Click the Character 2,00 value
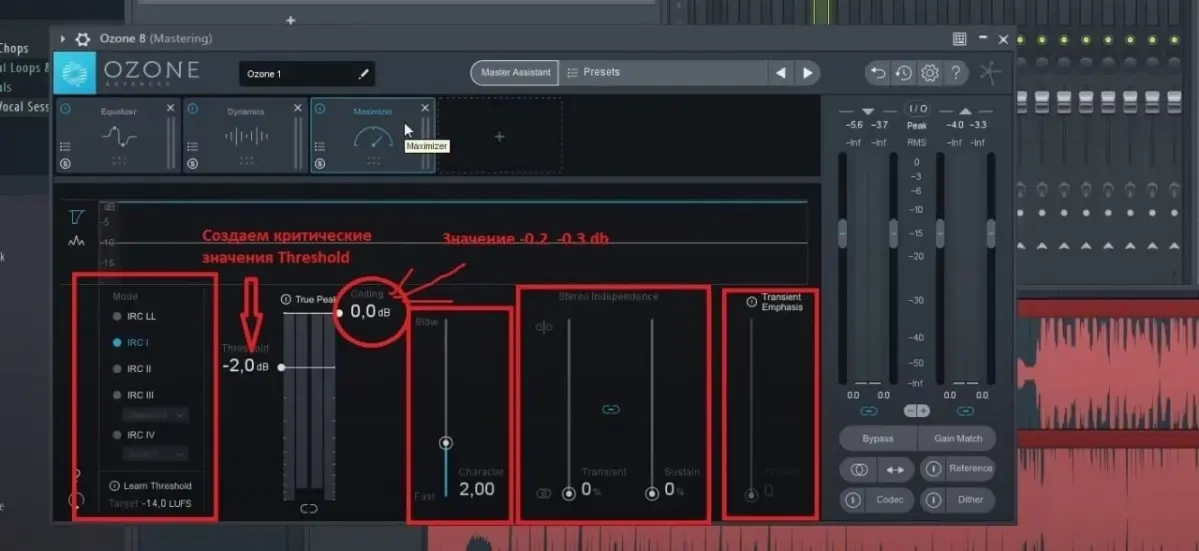Screen dimensions: 1199x551 tap(477, 489)
